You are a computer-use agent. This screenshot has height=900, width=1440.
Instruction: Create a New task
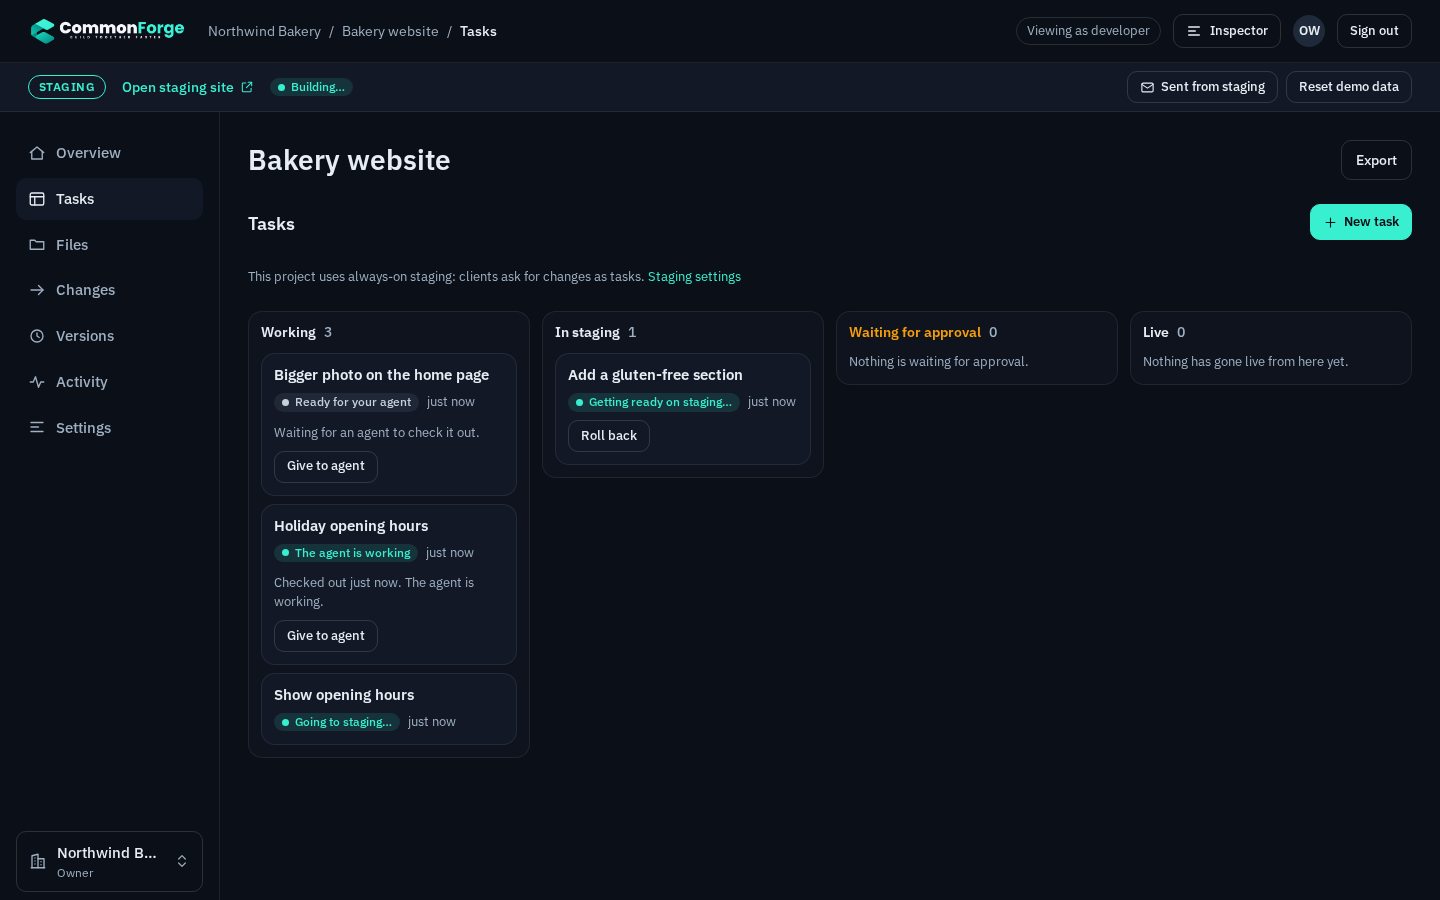(x=1360, y=222)
